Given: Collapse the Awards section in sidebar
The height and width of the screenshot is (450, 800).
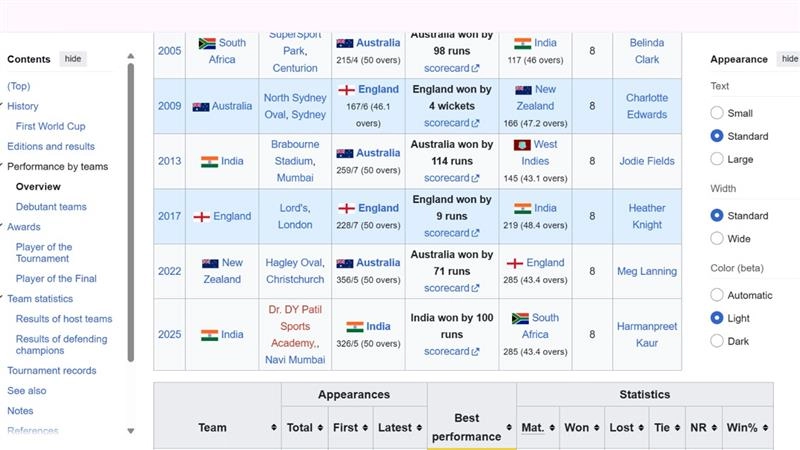Looking at the screenshot, I should click(4, 227).
